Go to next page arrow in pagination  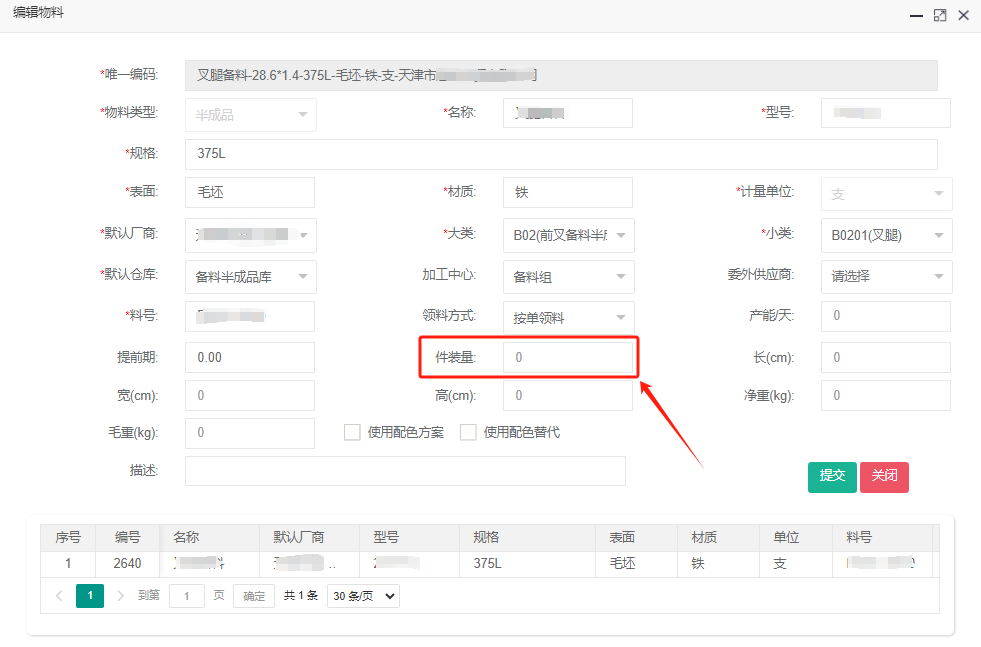coord(121,596)
